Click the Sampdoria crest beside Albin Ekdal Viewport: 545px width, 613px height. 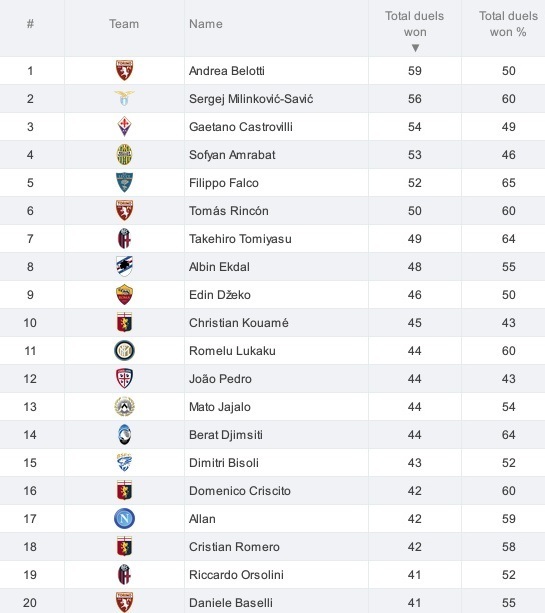click(x=124, y=267)
